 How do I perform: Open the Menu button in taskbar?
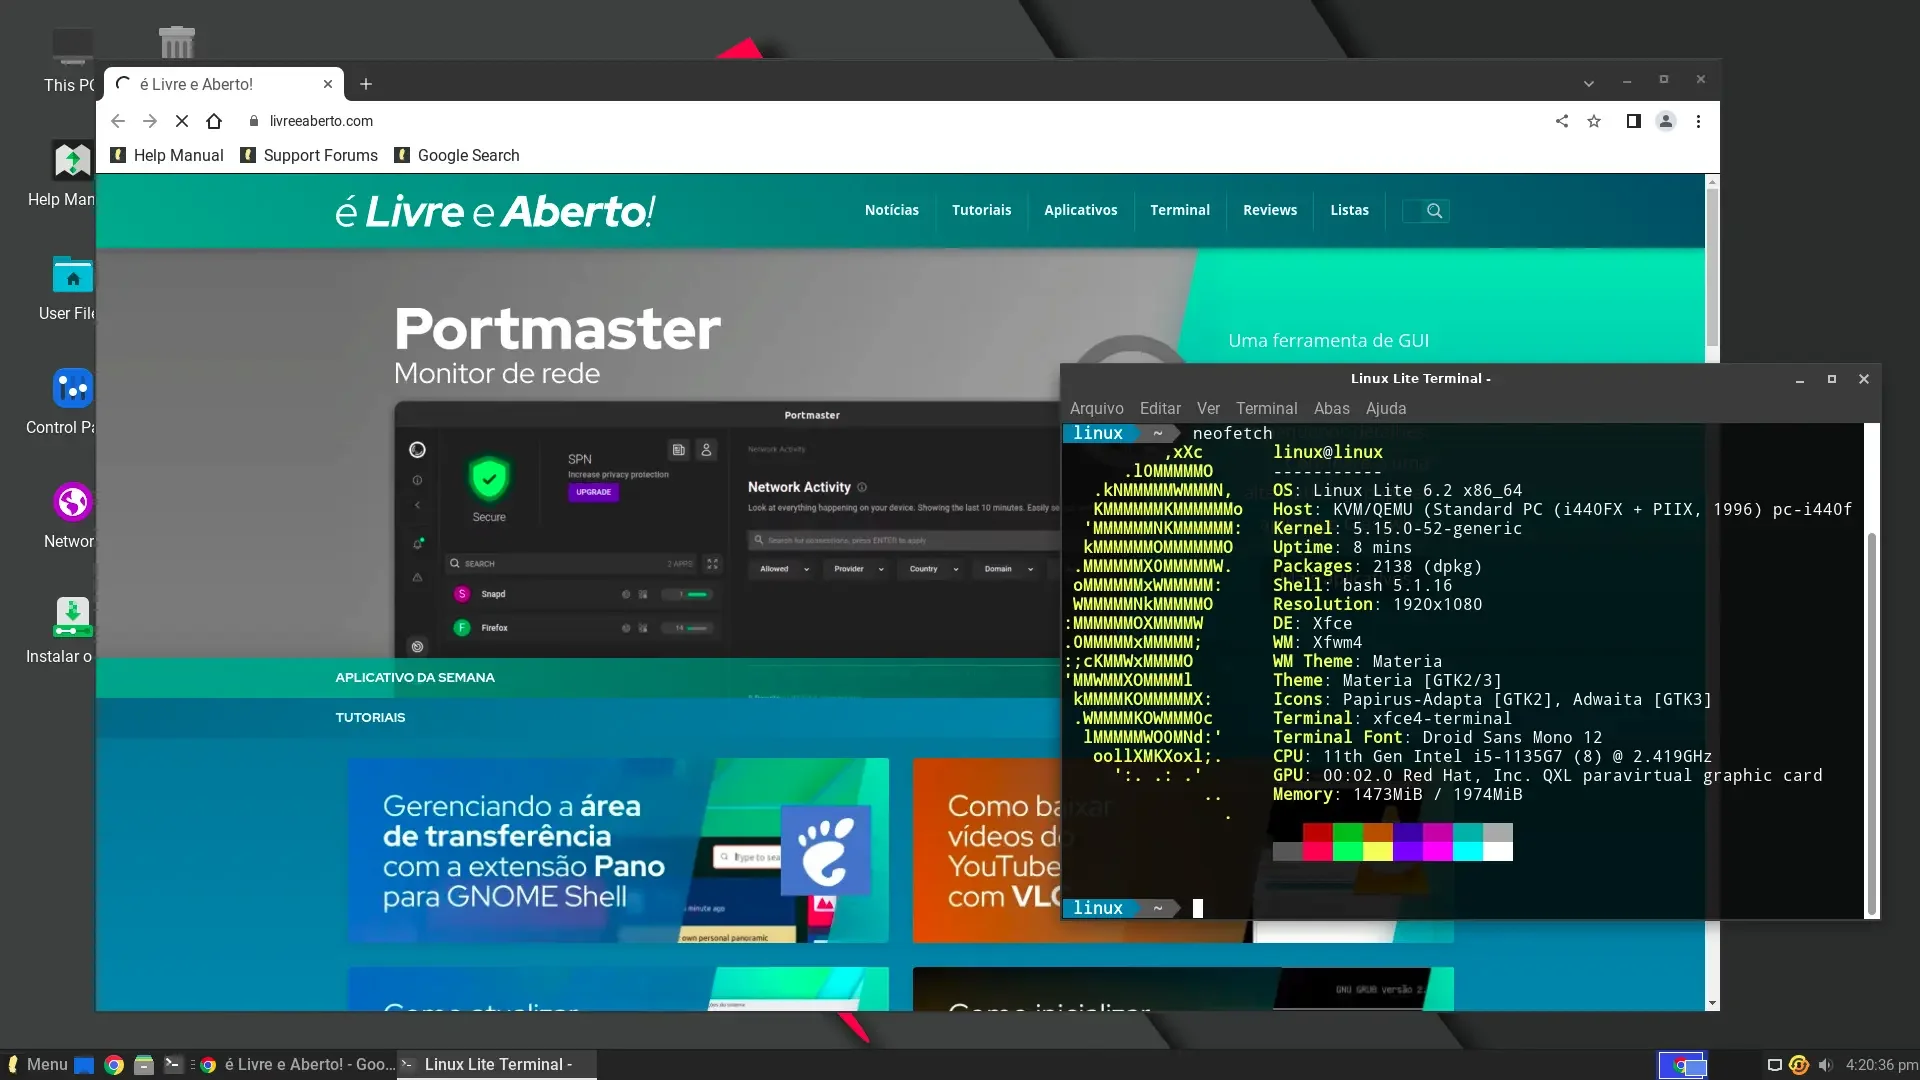[x=37, y=1064]
